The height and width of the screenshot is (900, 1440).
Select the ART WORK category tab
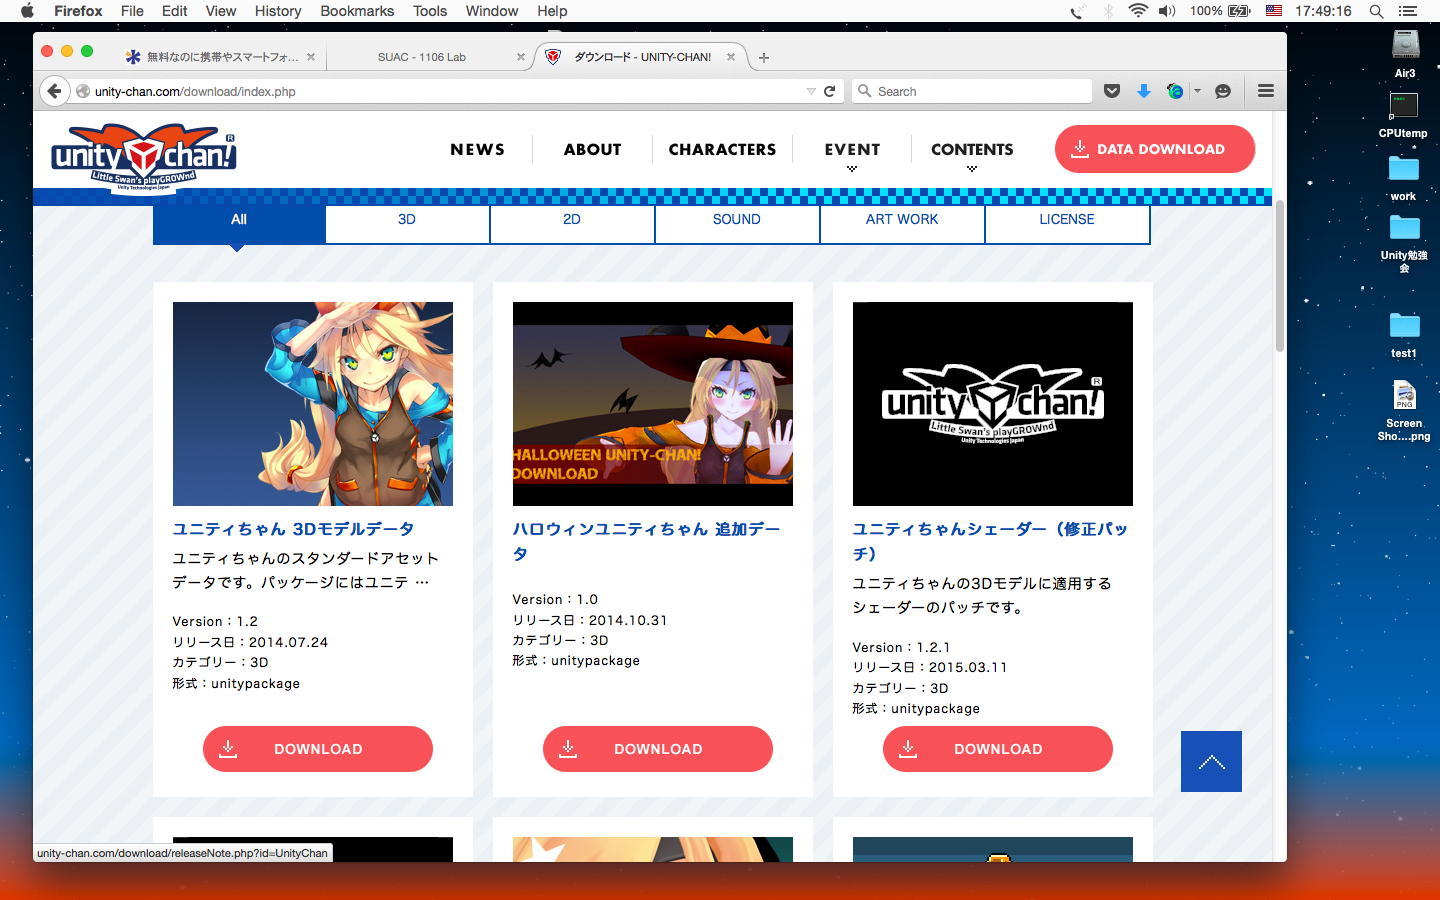pos(902,223)
